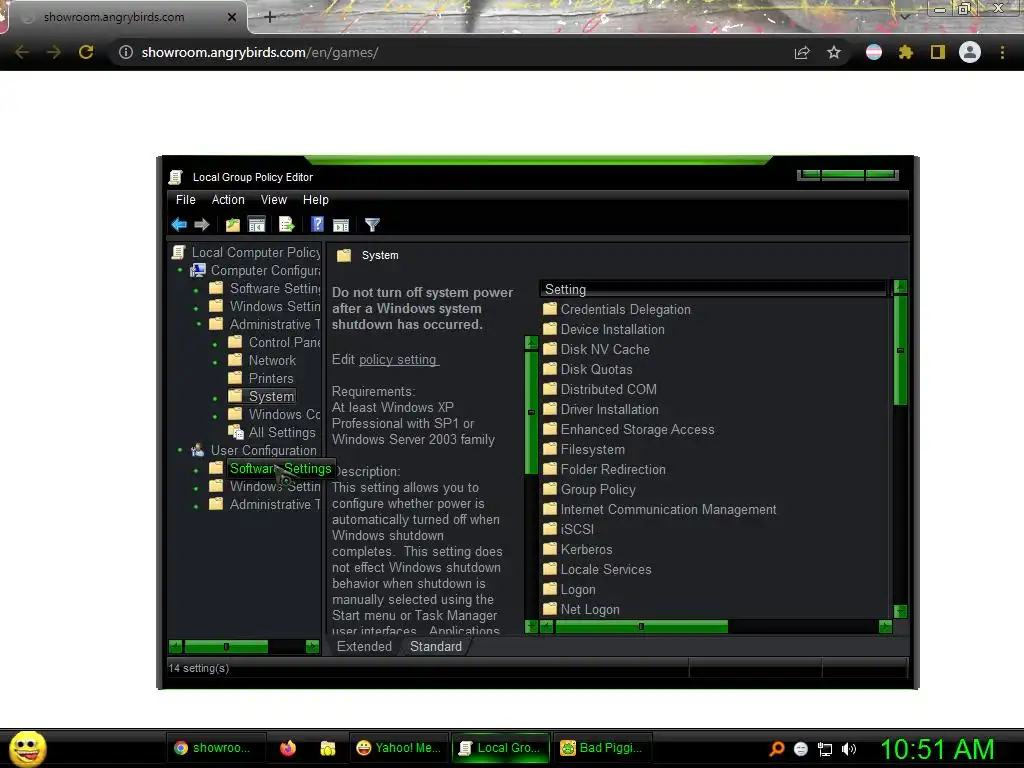Click the Setting column header
Image resolution: width=1024 pixels, height=768 pixels.
tap(712, 289)
